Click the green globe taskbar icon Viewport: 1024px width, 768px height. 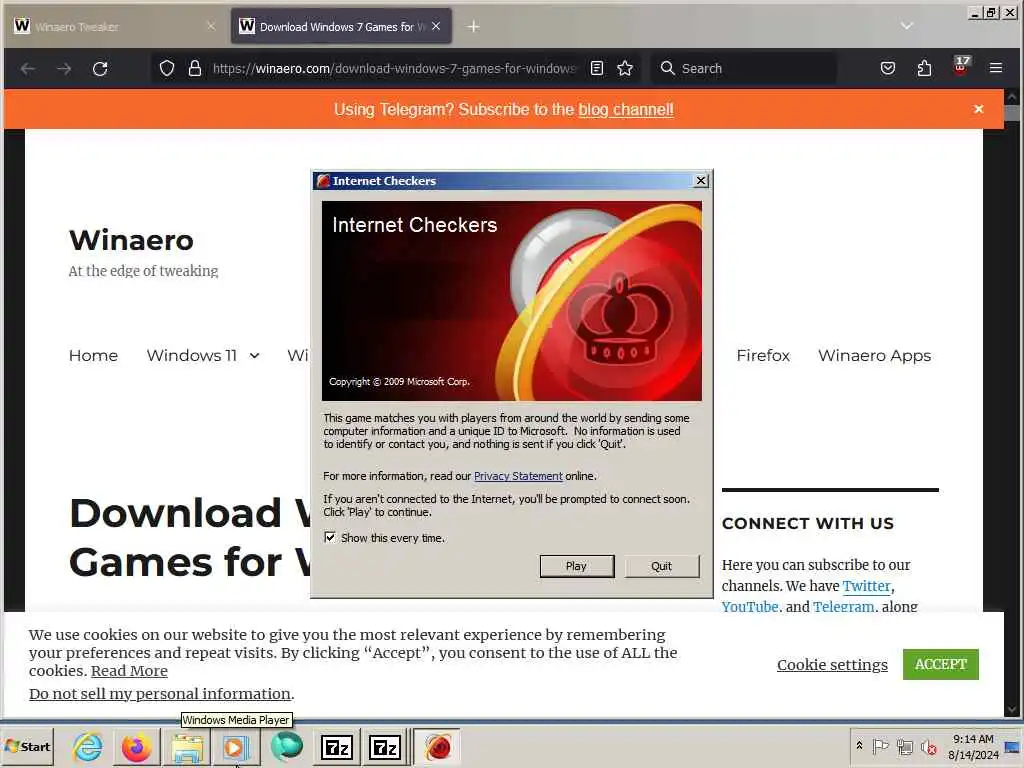tap(286, 746)
